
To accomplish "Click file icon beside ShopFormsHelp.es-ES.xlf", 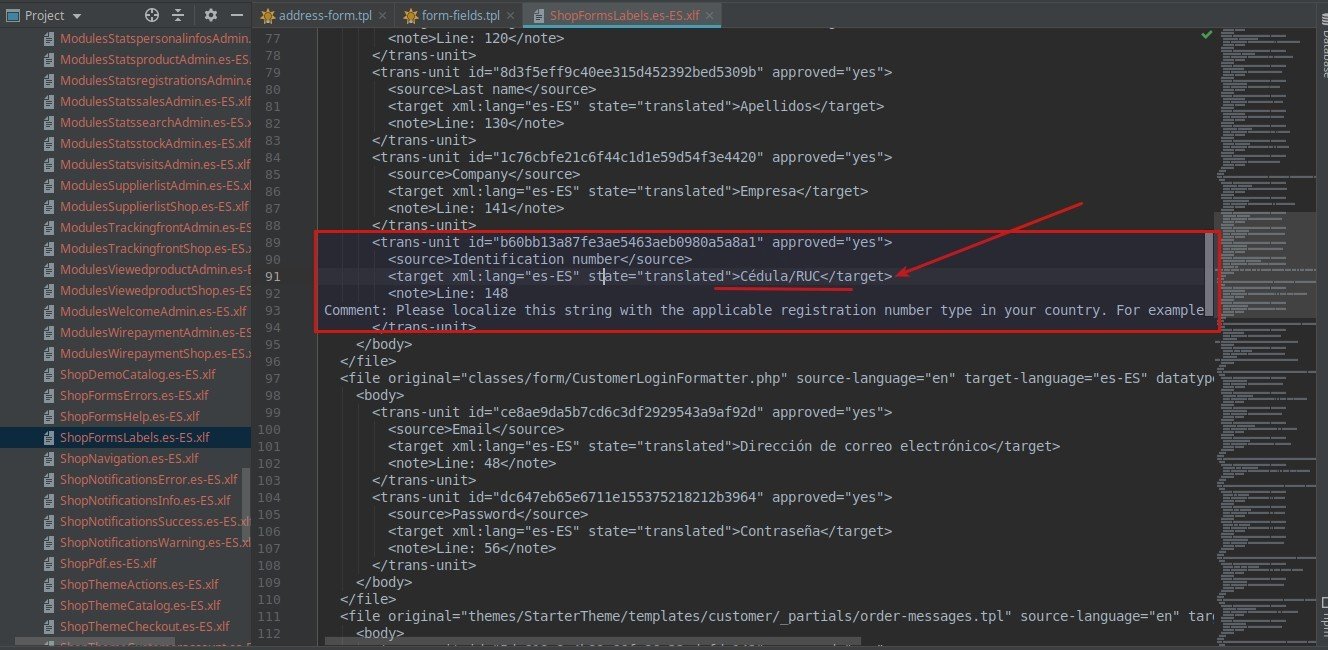I will pyautogui.click(x=49, y=416).
